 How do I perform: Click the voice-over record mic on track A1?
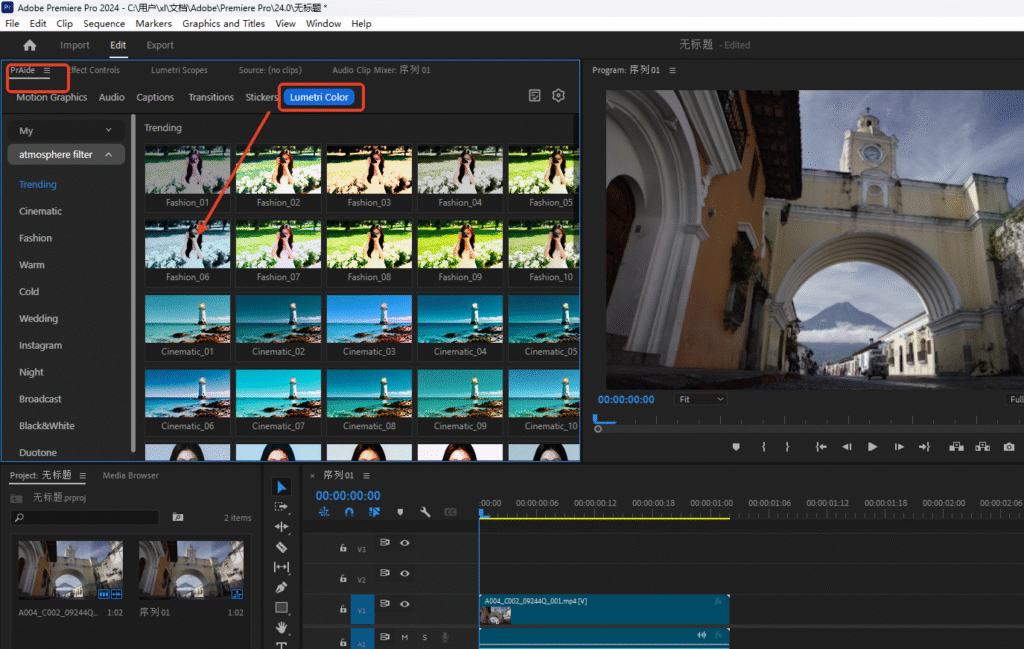click(x=444, y=637)
